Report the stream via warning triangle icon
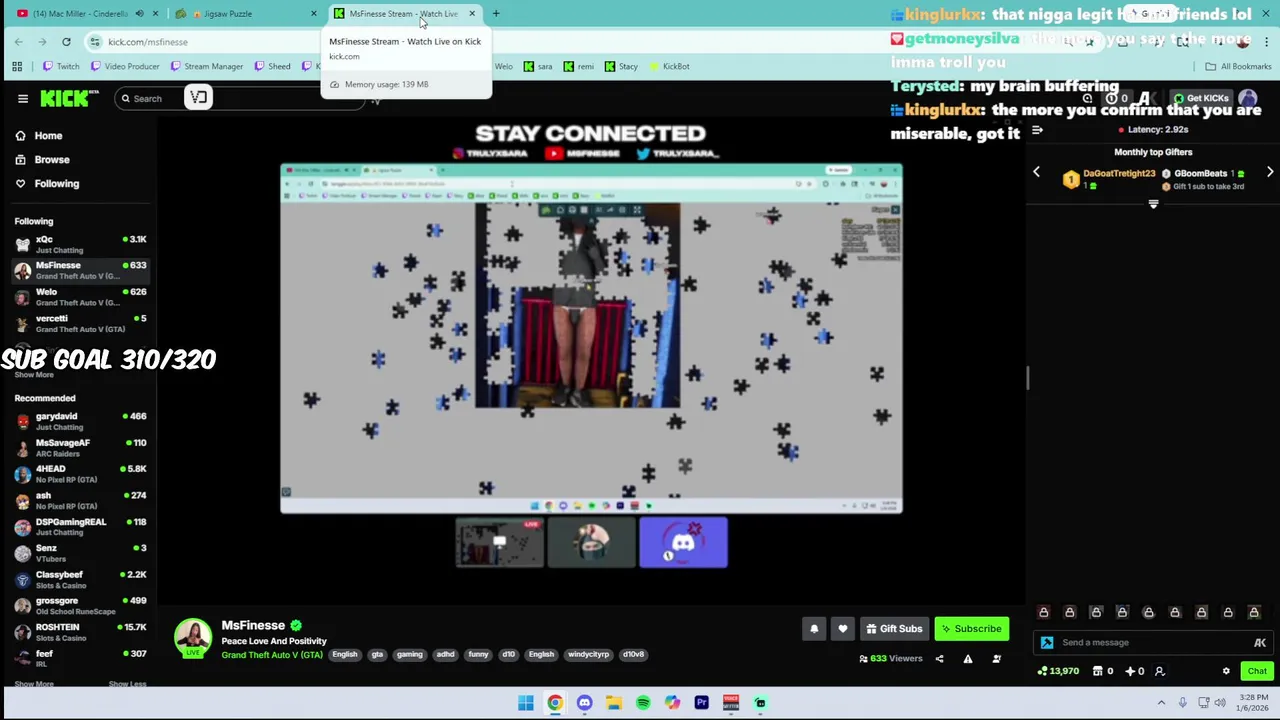This screenshot has height=720, width=1280. (967, 659)
